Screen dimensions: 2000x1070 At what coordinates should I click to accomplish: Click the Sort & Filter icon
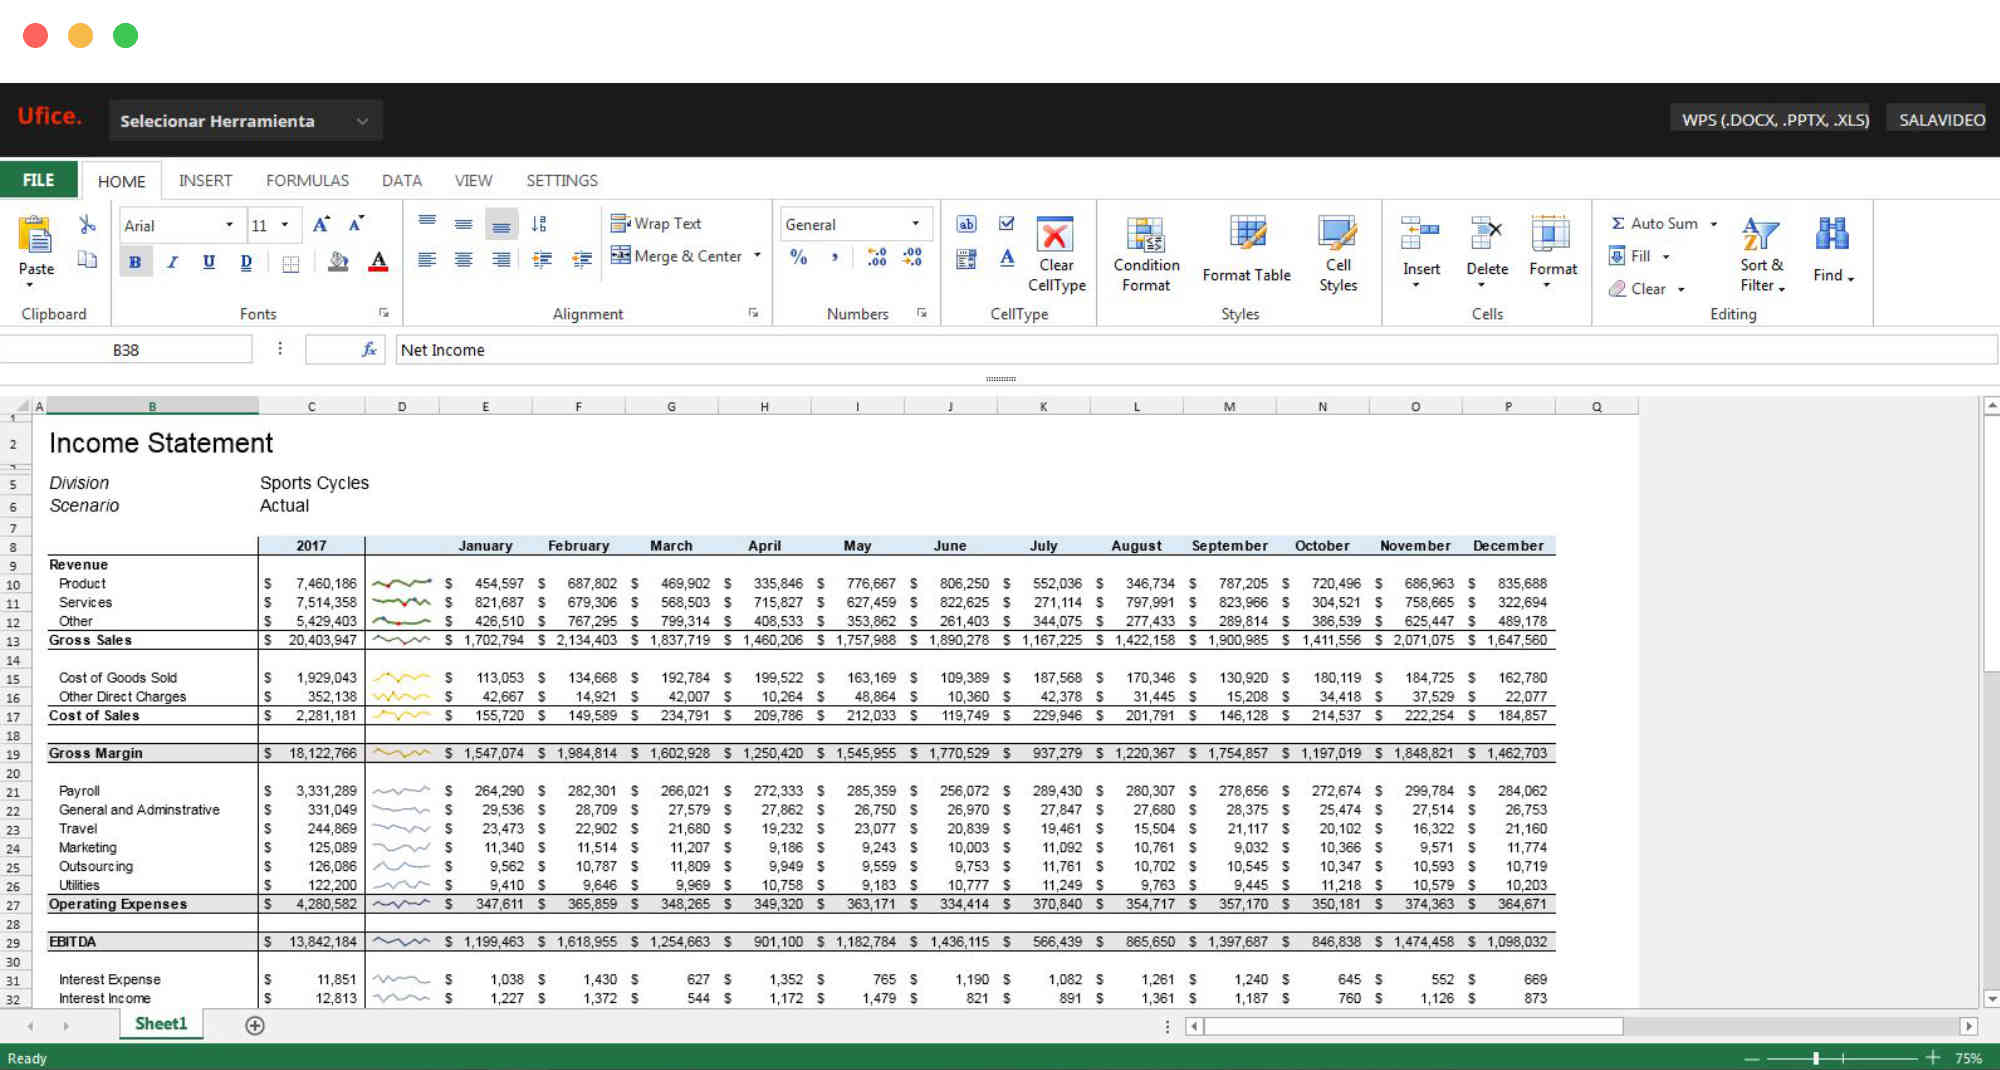(x=1760, y=236)
